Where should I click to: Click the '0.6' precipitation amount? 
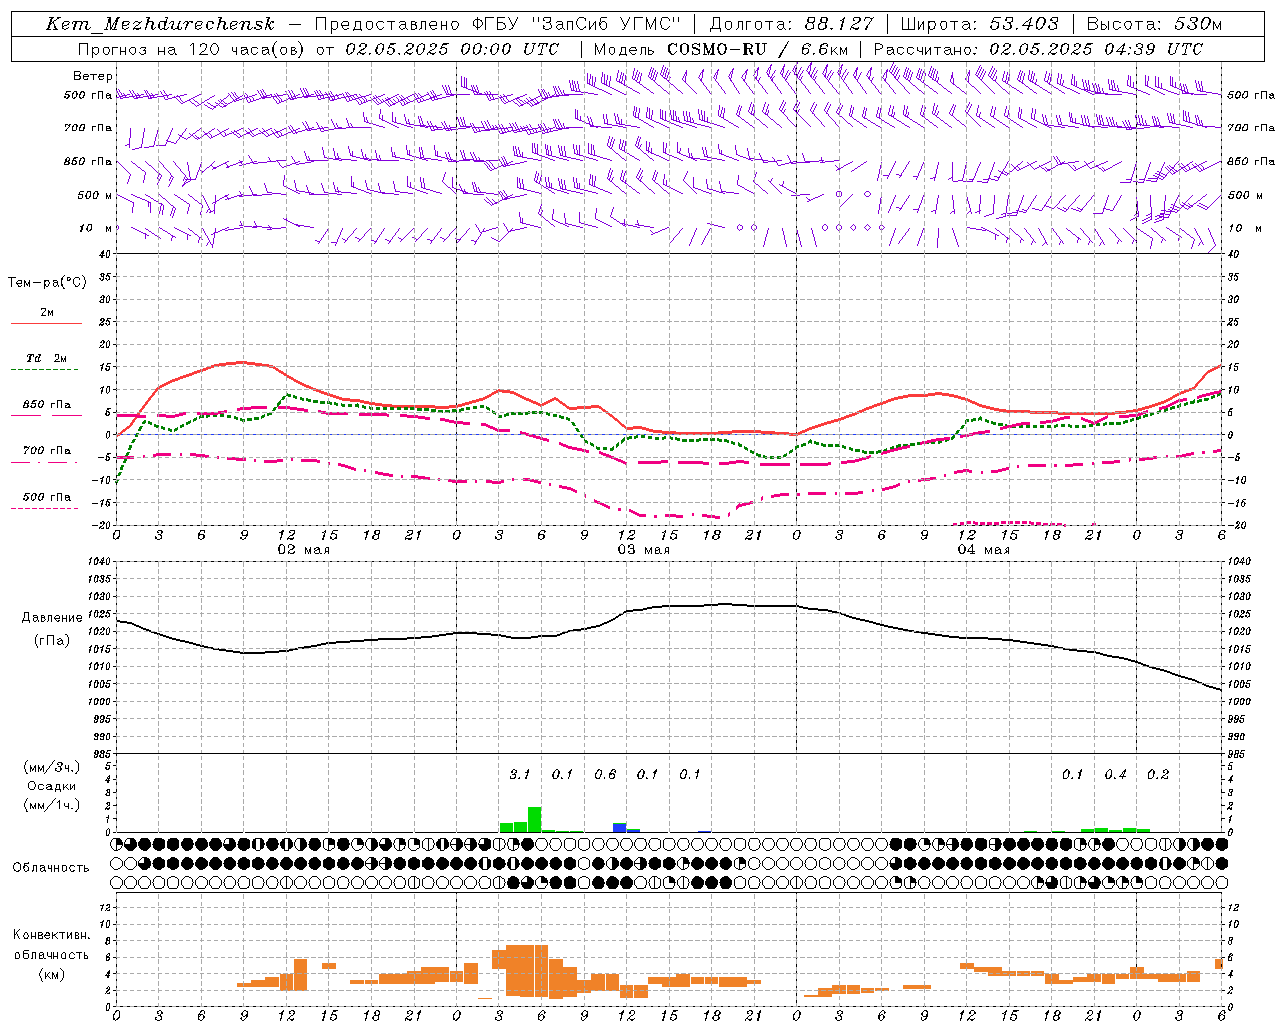point(605,775)
